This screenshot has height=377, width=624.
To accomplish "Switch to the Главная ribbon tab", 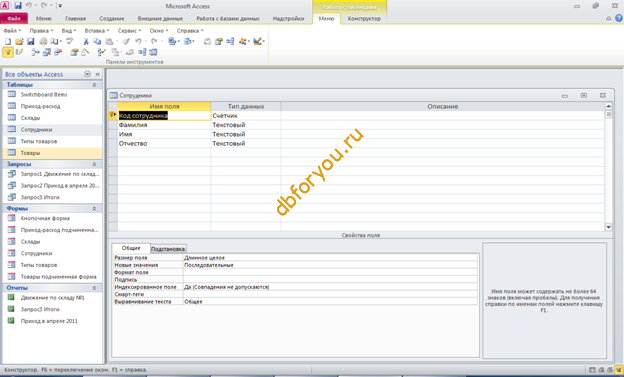I will point(75,18).
